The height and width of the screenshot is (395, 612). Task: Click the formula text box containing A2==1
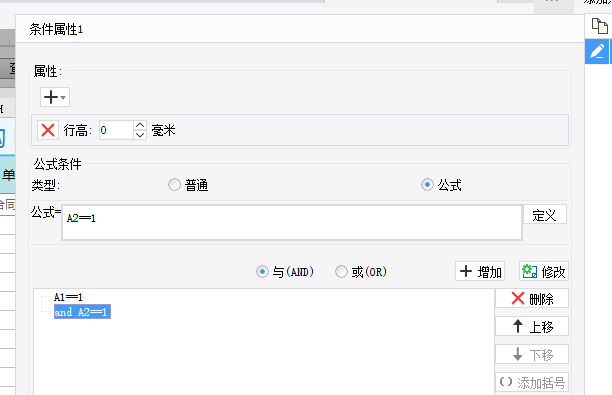click(x=292, y=222)
